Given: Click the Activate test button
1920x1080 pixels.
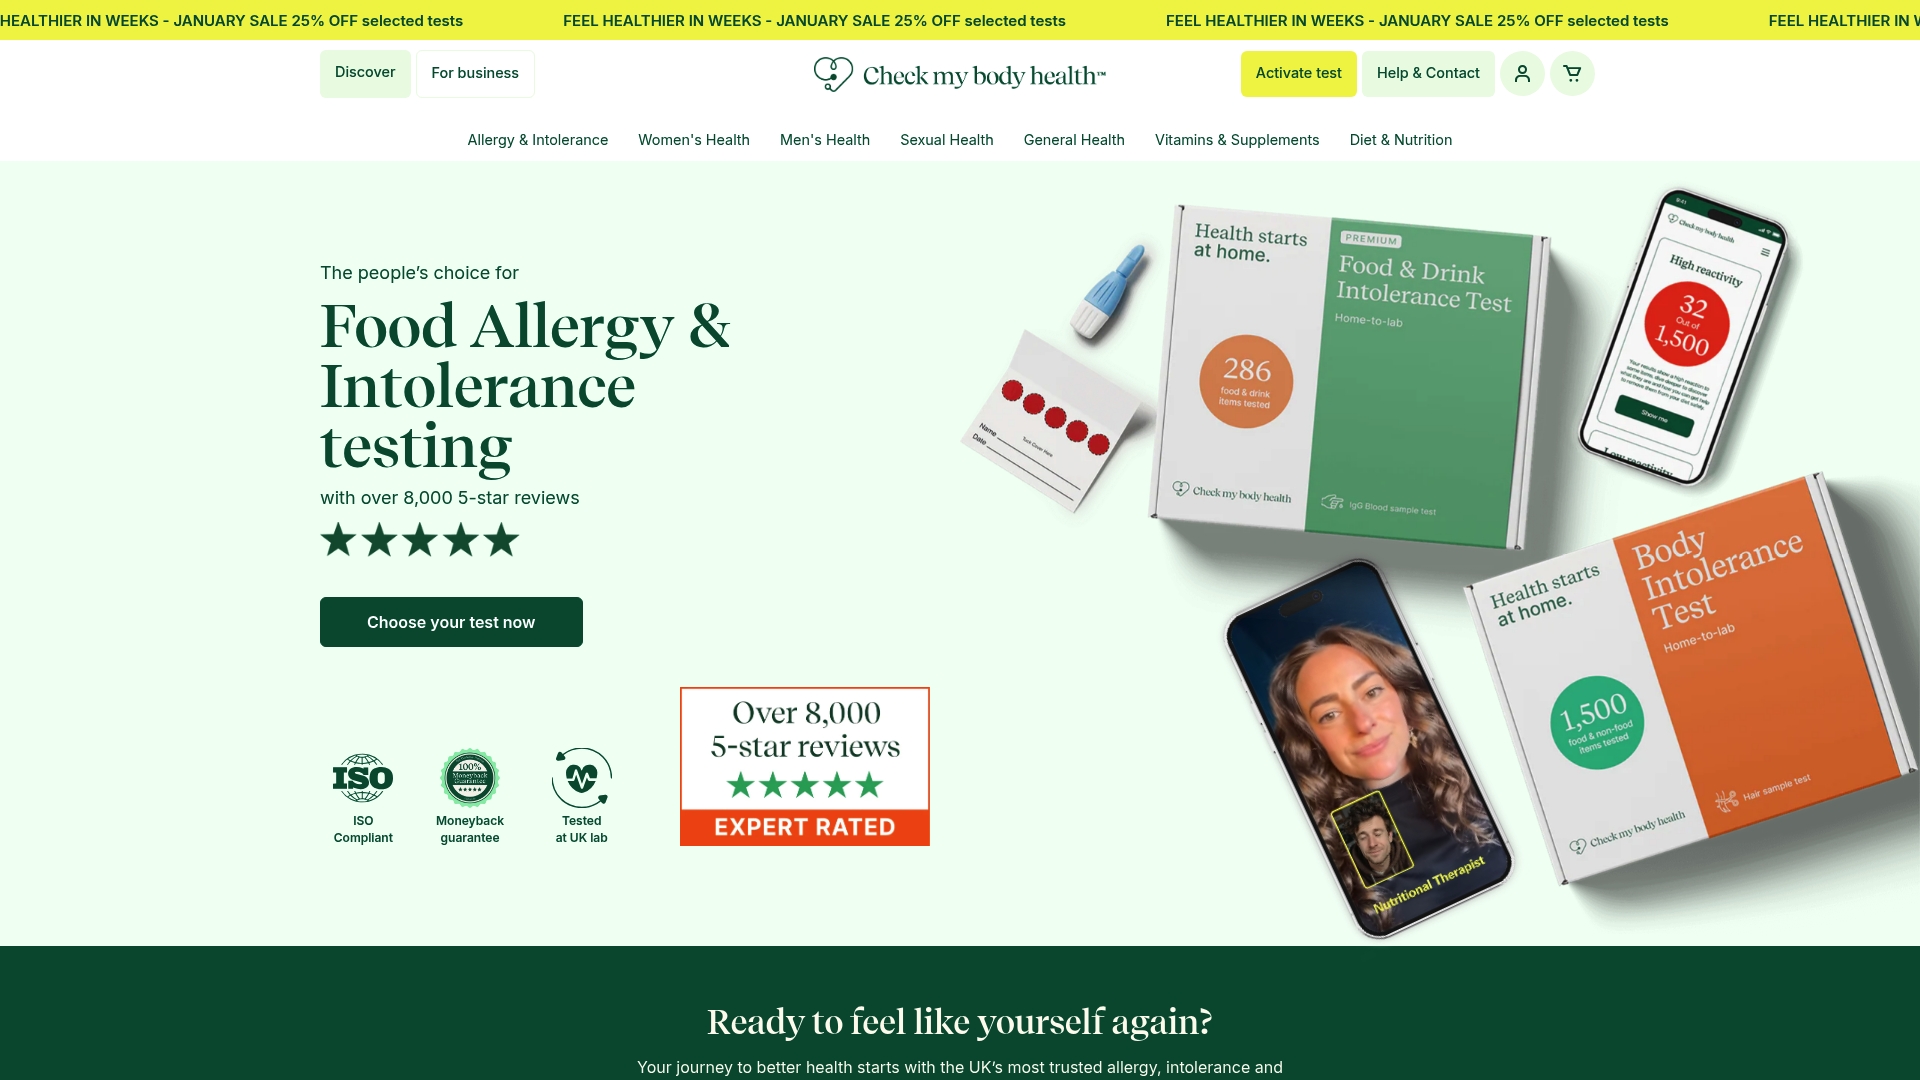Looking at the screenshot, I should click(x=1299, y=74).
